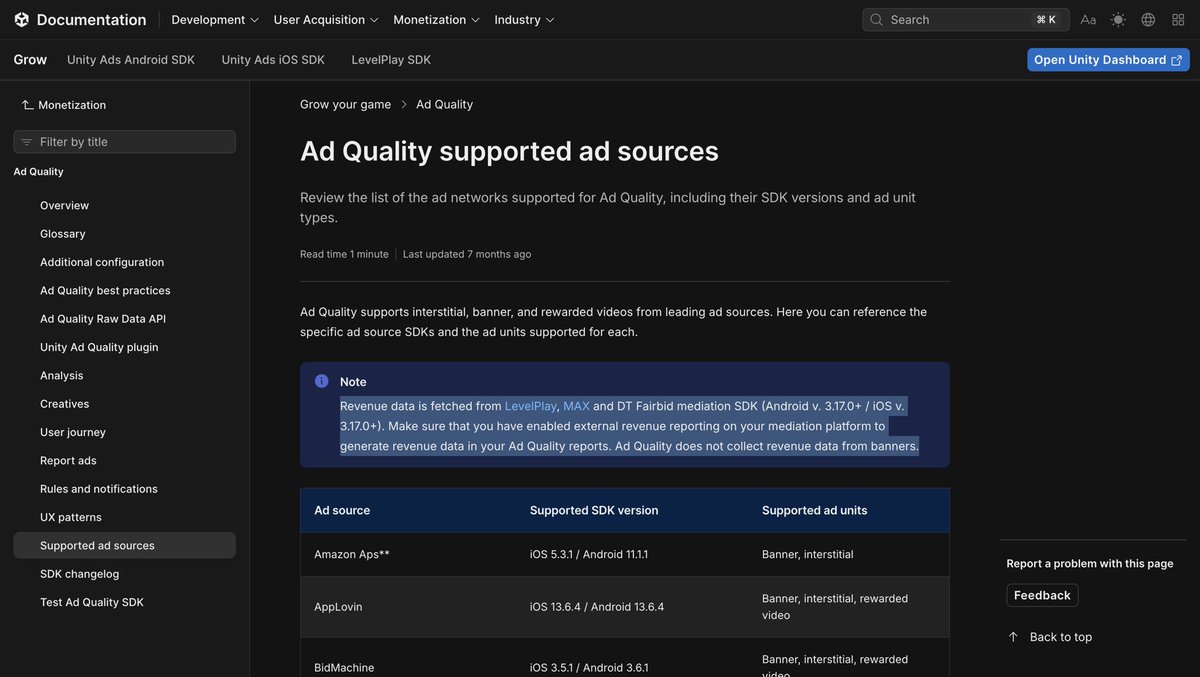This screenshot has height=677, width=1200.
Task: Click Read time 1 minute text
Action: 344,254
